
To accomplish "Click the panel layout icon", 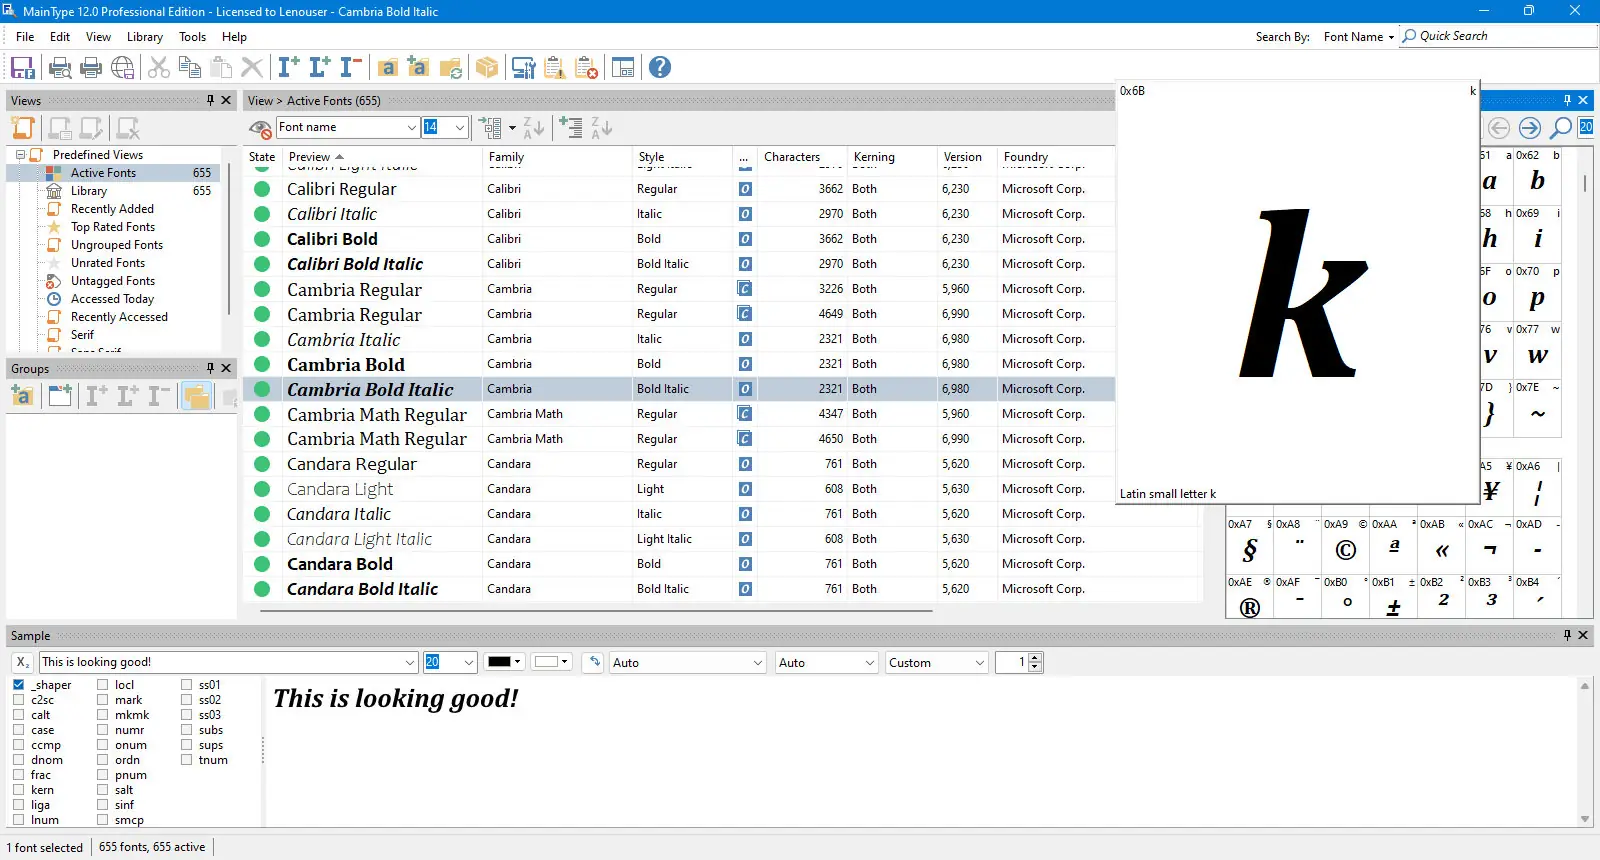I will pyautogui.click(x=623, y=68).
